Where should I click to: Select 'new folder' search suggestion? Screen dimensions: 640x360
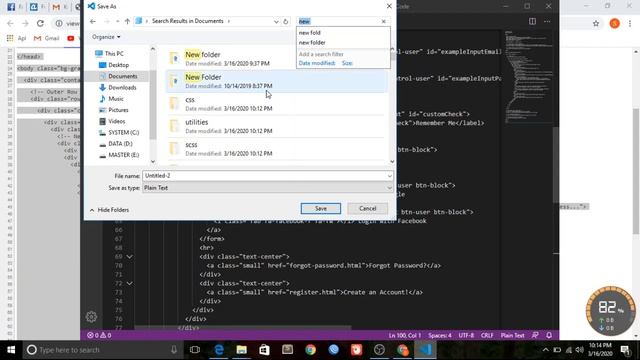312,42
